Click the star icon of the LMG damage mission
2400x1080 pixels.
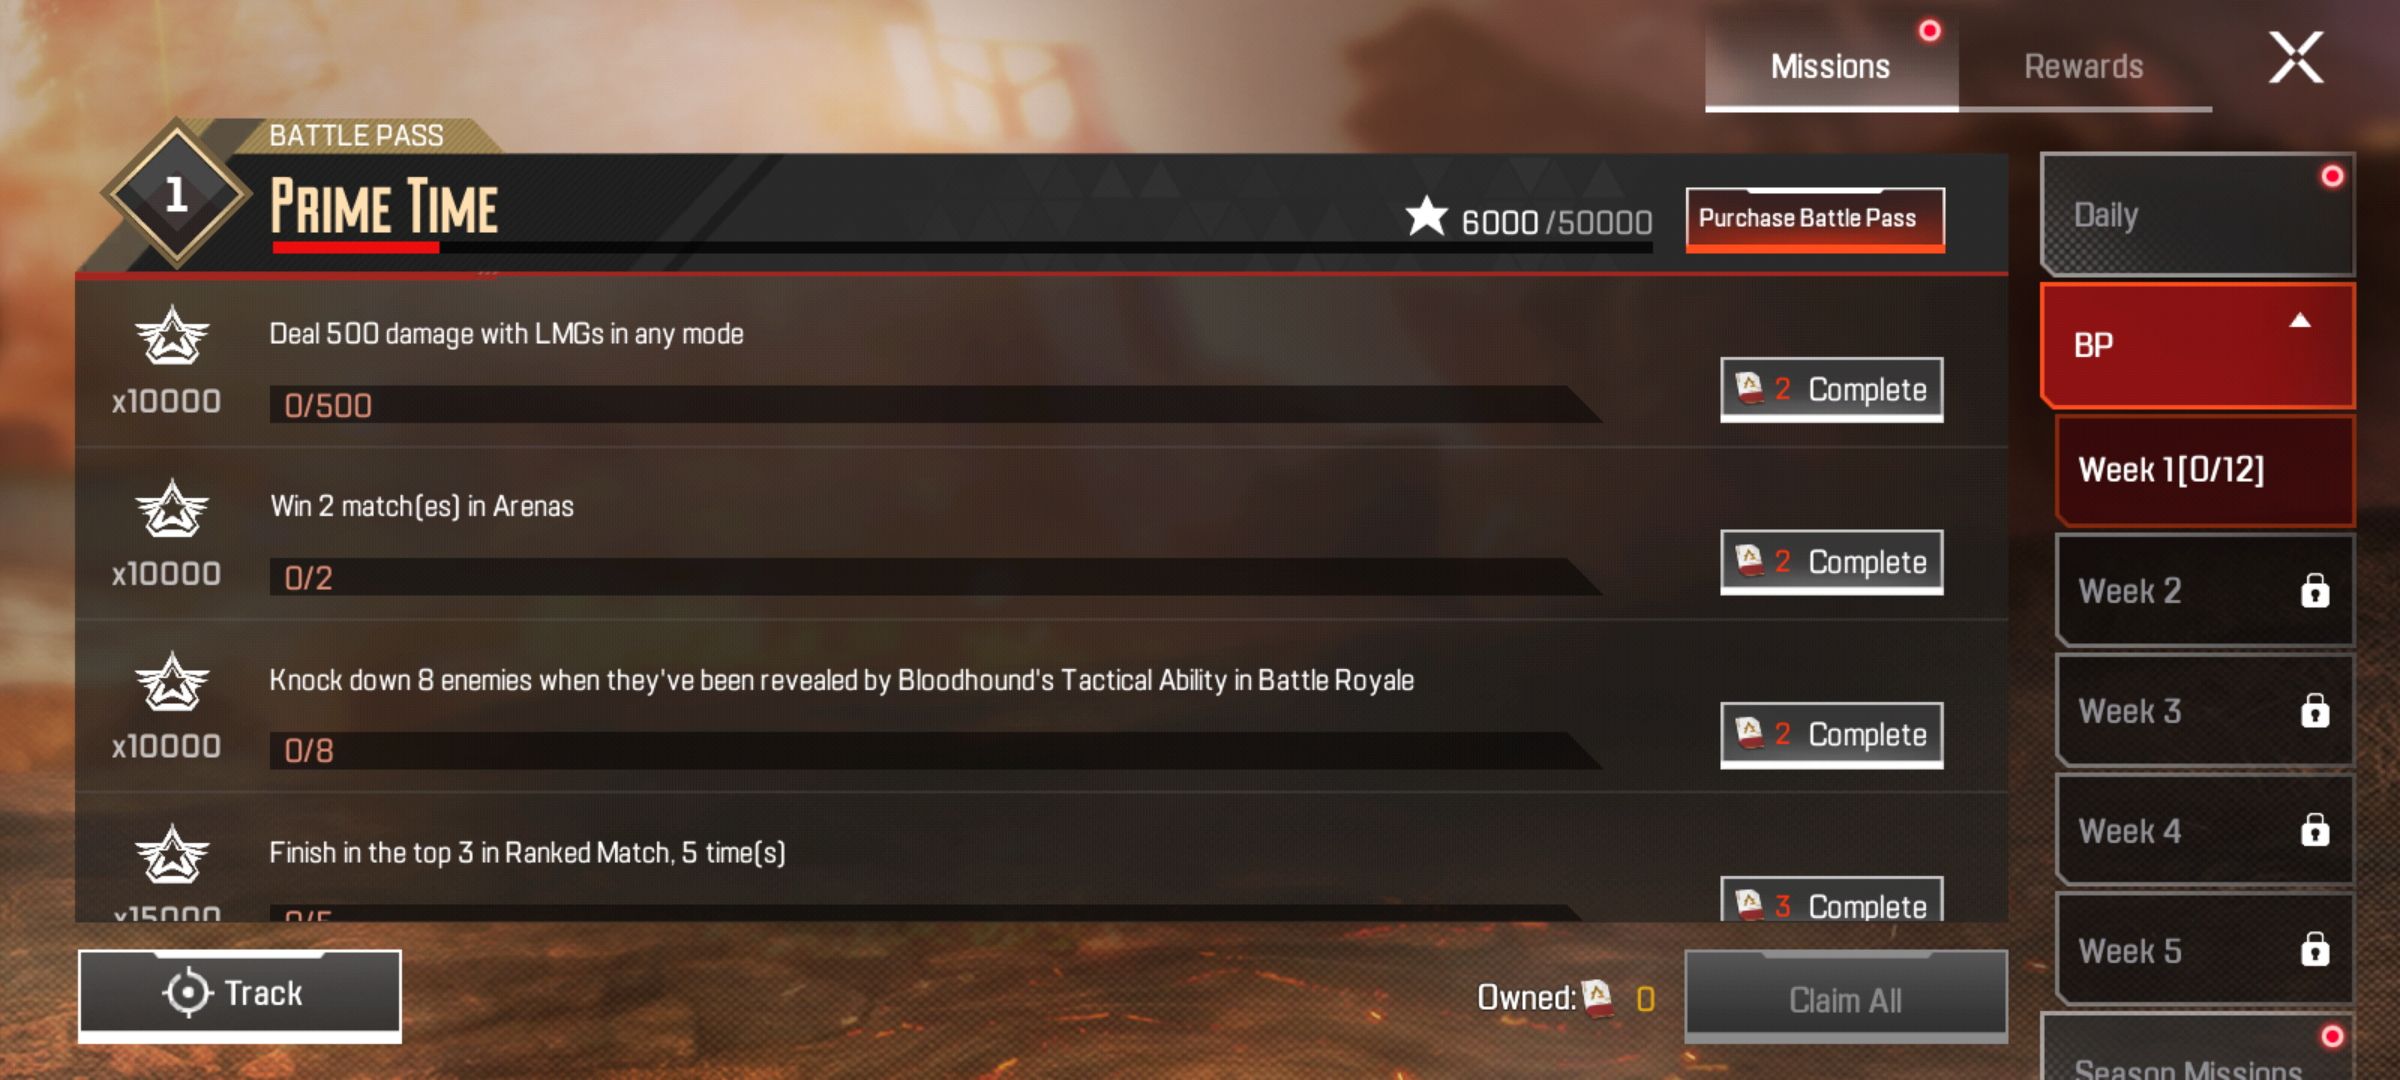[172, 336]
